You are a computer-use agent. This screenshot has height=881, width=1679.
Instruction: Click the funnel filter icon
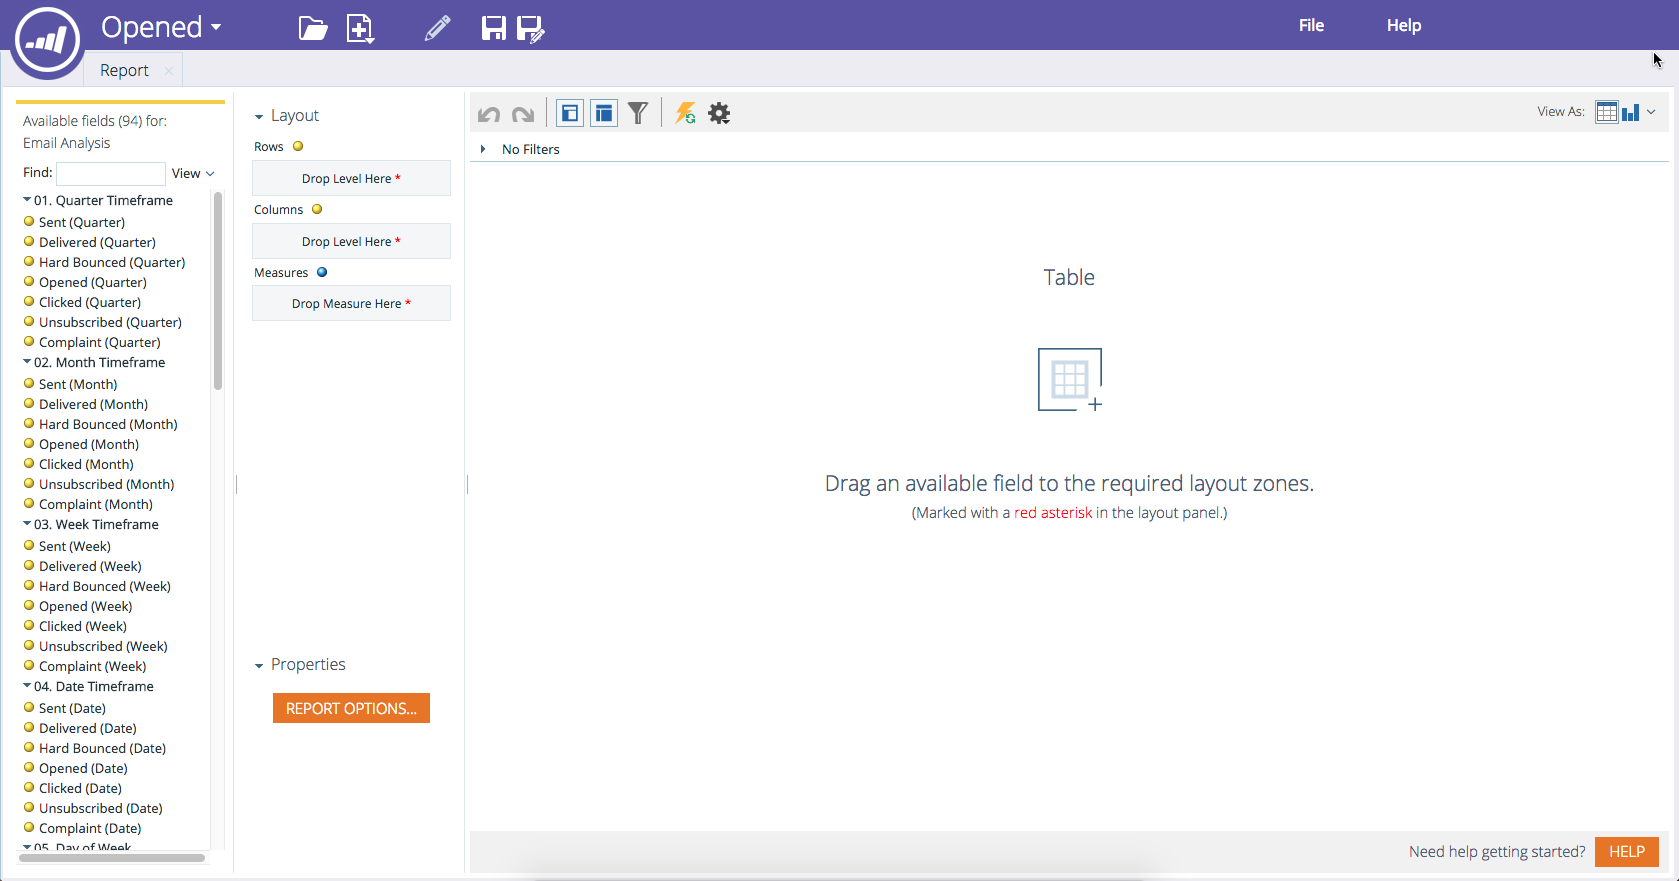pyautogui.click(x=638, y=113)
